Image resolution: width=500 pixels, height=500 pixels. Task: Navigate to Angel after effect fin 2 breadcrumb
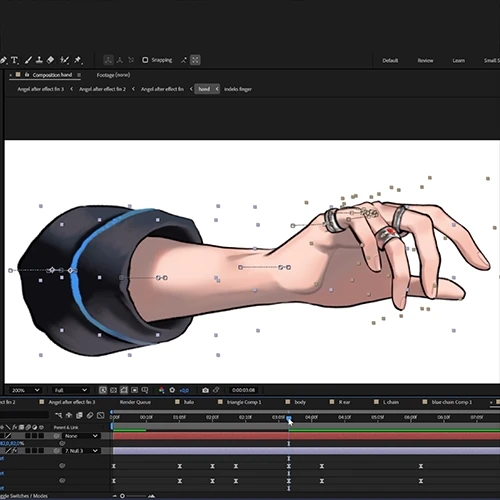pos(102,89)
